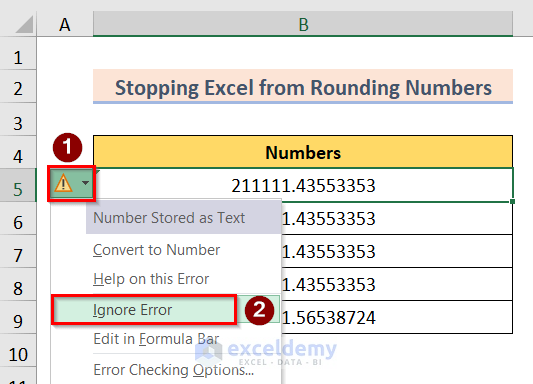Open the error options dropdown arrow
Screen dimensions: 533x384
click(85, 183)
